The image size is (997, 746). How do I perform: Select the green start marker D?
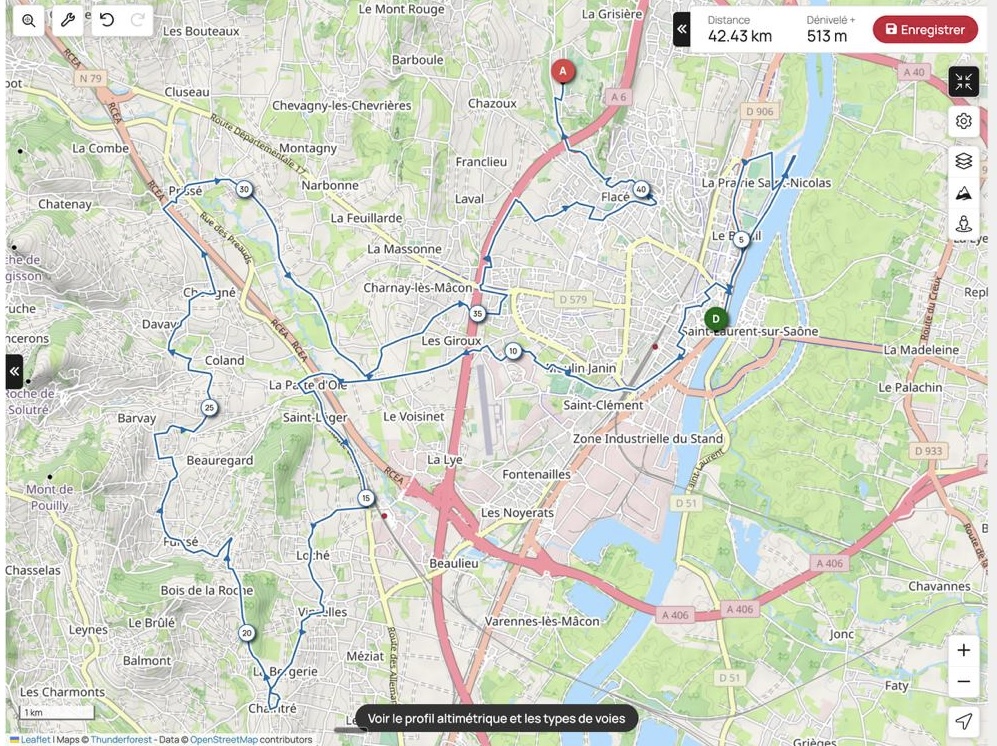pyautogui.click(x=716, y=319)
